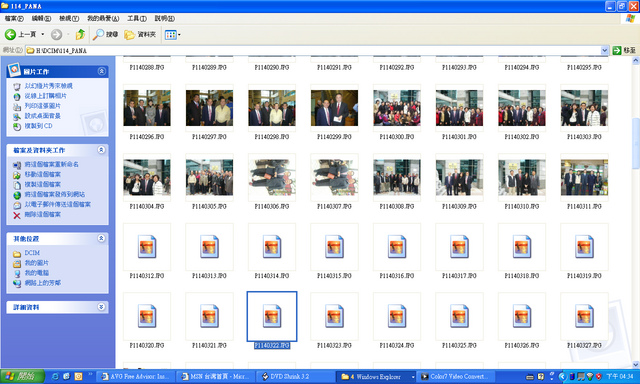Click the rename this file icon
This screenshot has width=640, height=384.
point(17,165)
